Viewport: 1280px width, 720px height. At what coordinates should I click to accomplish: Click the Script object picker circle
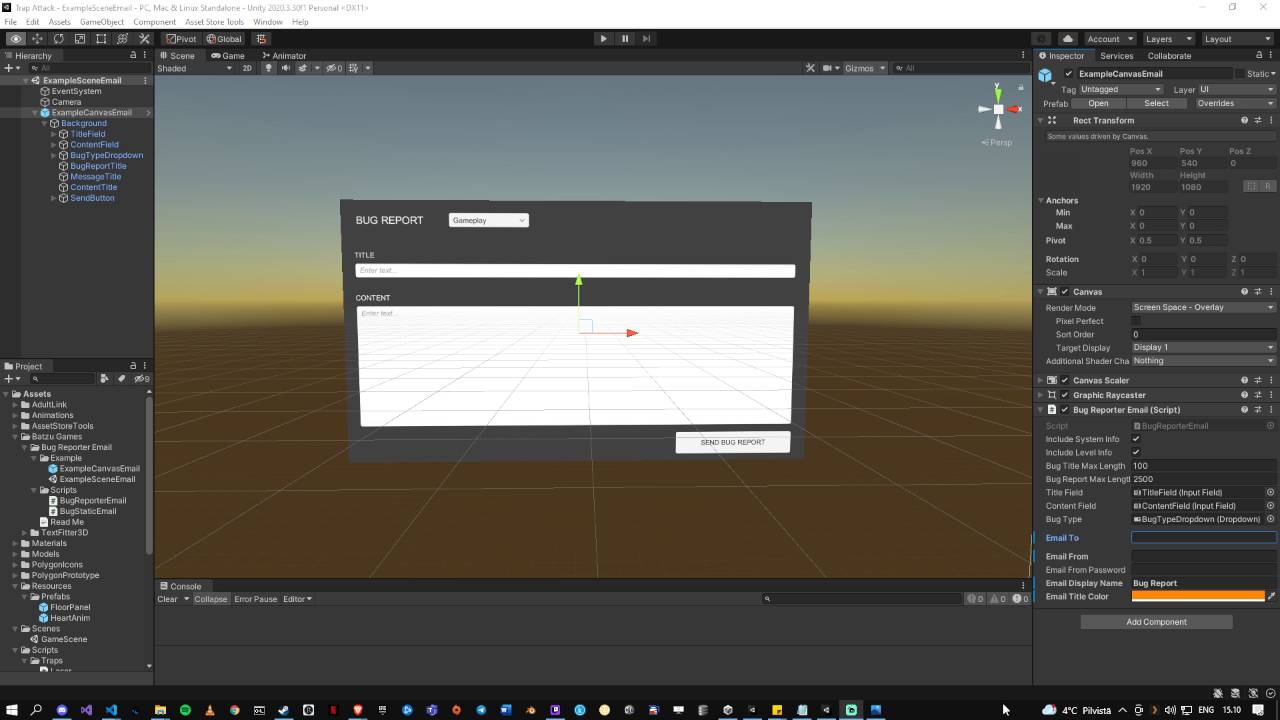(1271, 426)
